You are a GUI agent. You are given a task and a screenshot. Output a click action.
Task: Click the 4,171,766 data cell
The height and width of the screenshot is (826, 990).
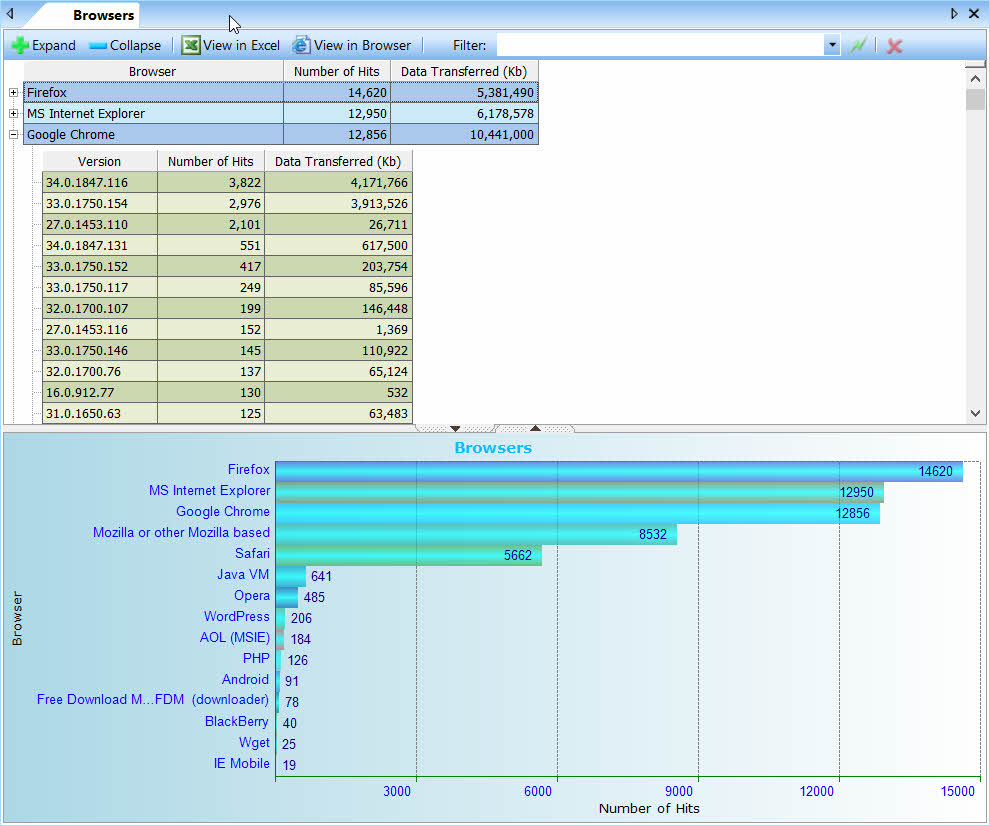pos(338,183)
